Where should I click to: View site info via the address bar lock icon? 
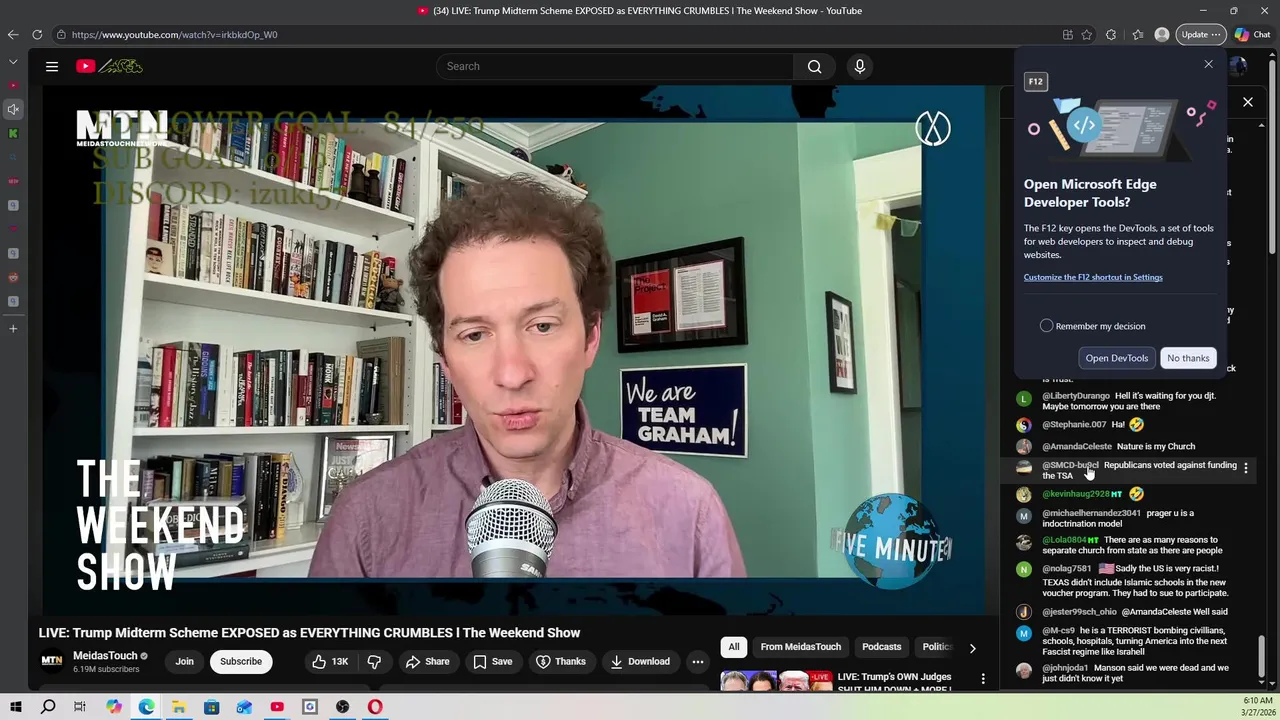point(61,34)
